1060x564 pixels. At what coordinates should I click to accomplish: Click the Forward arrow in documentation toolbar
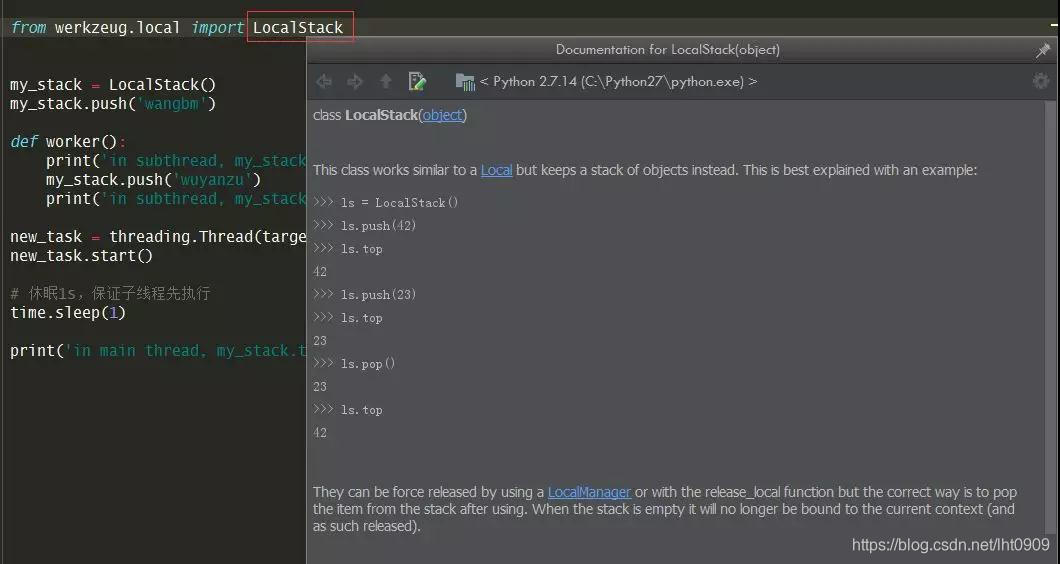coord(355,82)
